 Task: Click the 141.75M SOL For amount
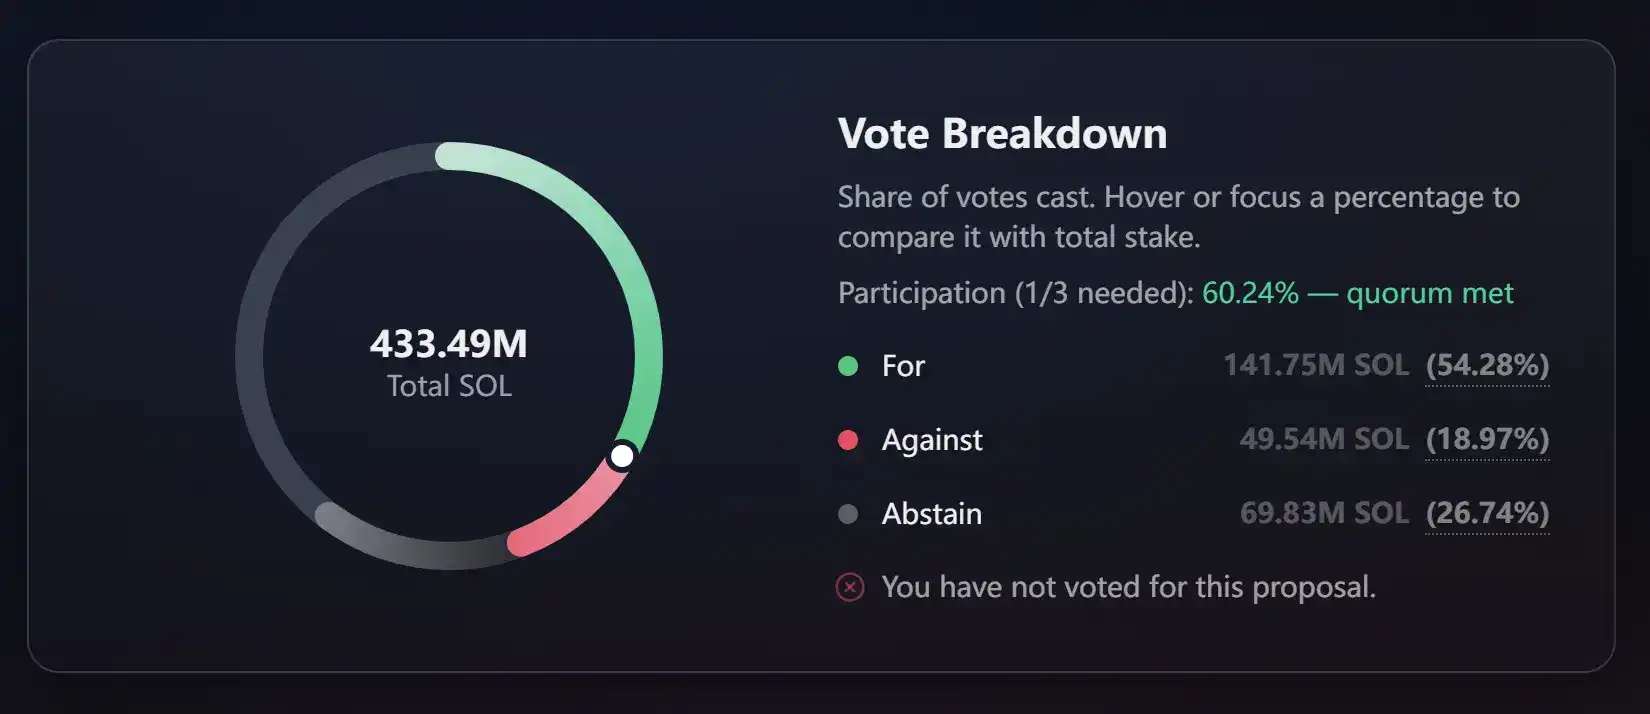click(1316, 365)
